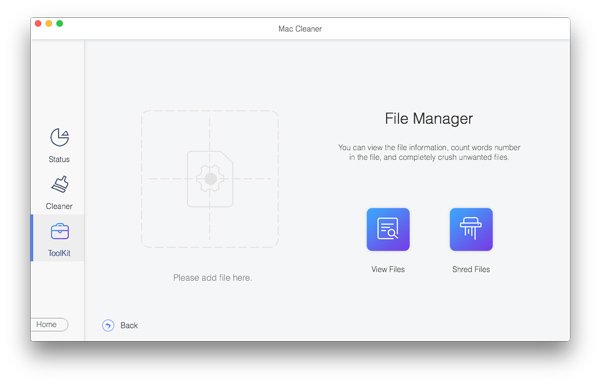Select the ToolKit briefcase icon
This screenshot has height=384, width=600.
[60, 231]
